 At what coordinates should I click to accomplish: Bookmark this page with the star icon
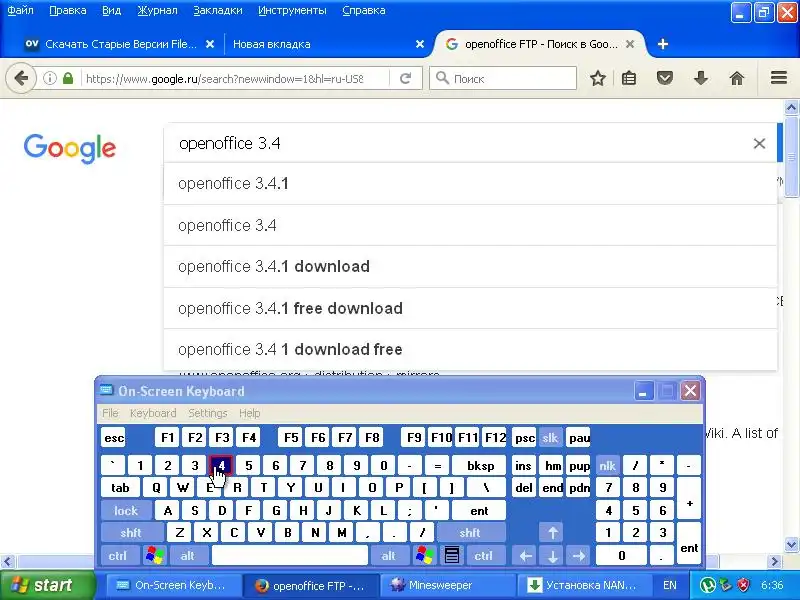597,78
